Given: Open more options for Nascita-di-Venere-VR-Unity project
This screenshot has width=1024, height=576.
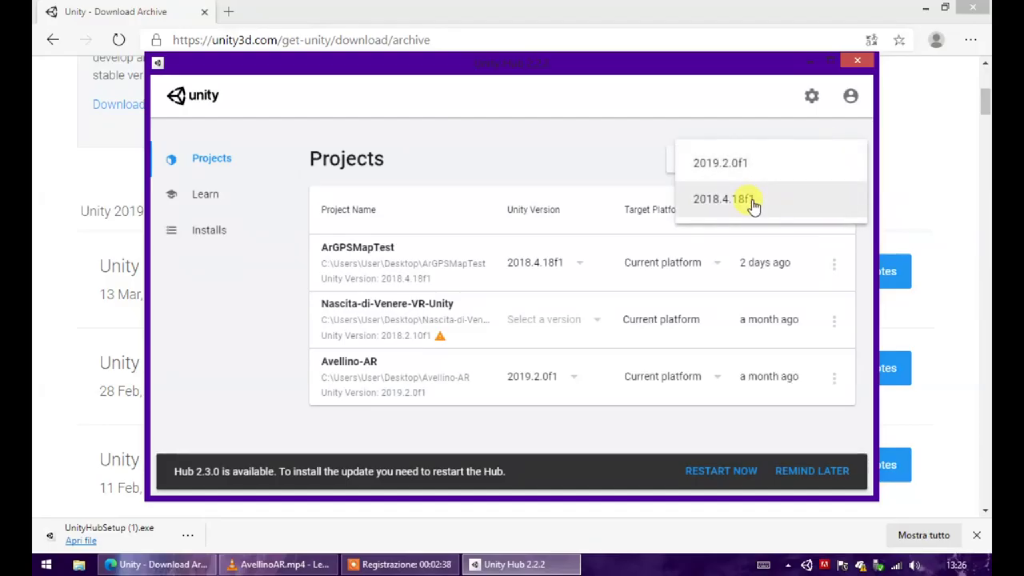Looking at the screenshot, I should point(834,321).
